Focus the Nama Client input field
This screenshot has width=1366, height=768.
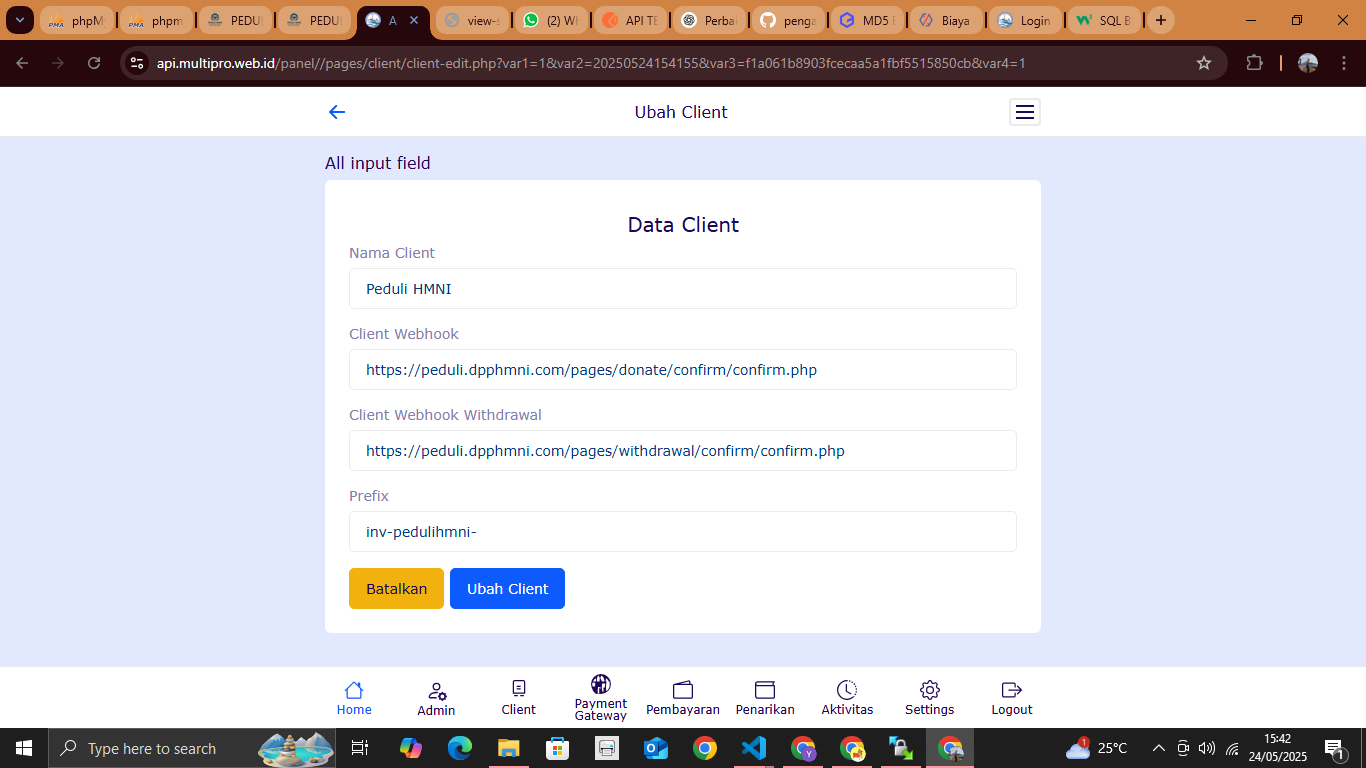click(x=682, y=289)
